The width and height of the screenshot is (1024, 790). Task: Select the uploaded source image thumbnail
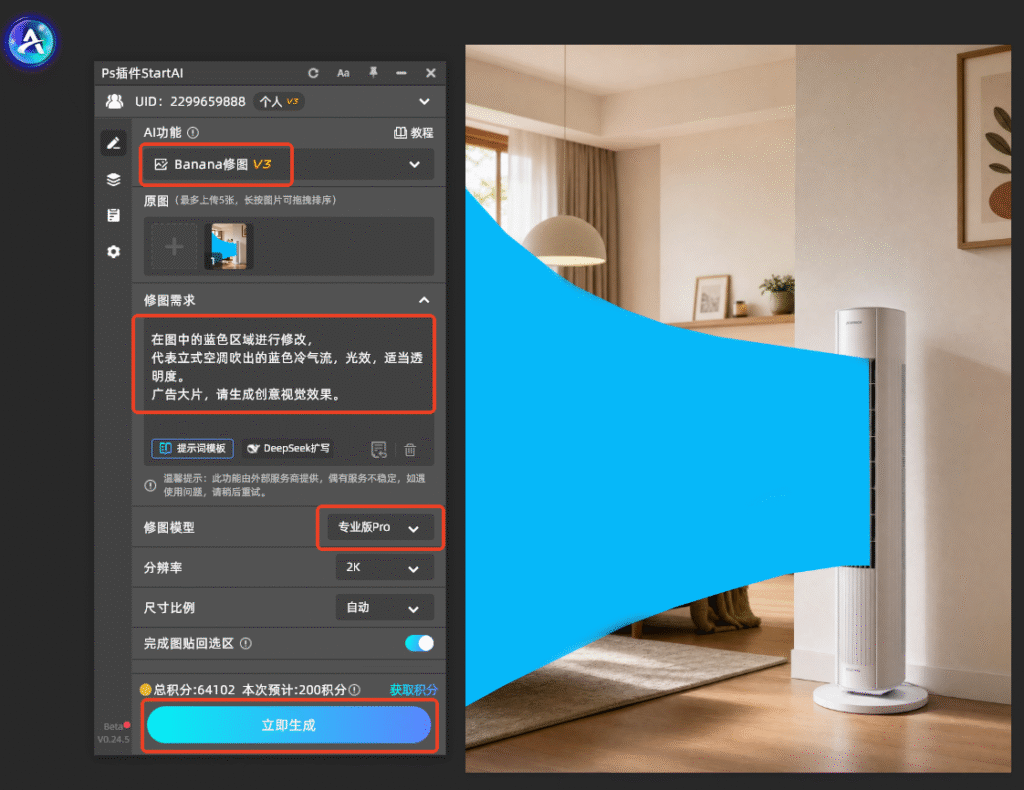point(229,246)
